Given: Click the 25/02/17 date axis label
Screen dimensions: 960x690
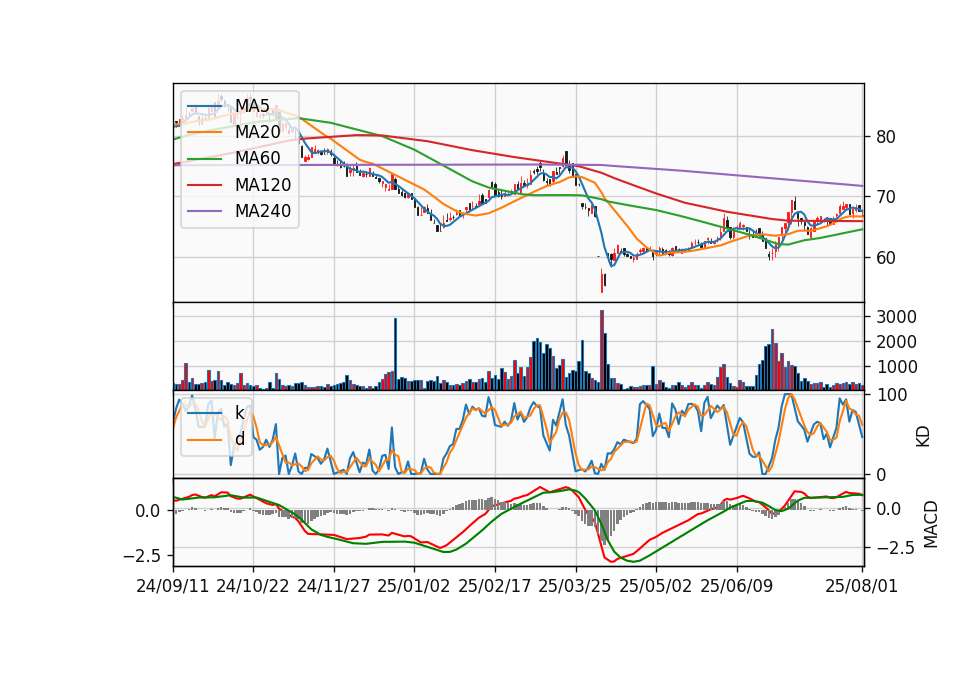Looking at the screenshot, I should pyautogui.click(x=495, y=586).
